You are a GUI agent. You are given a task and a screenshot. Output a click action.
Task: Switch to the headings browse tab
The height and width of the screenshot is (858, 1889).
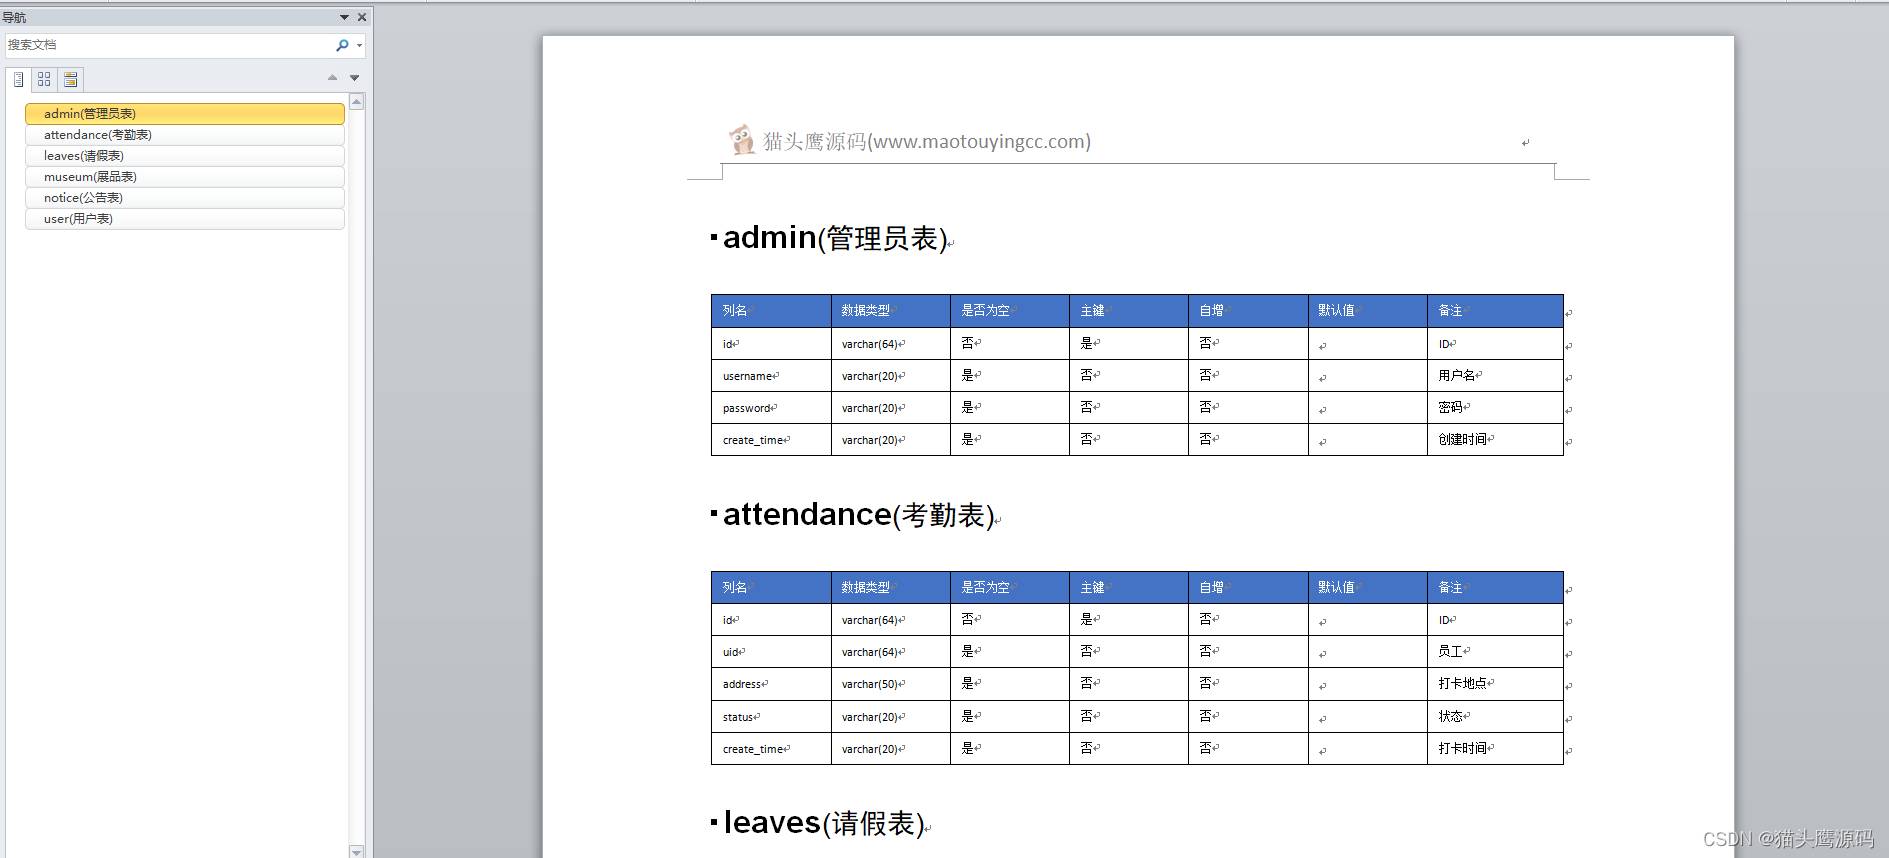click(x=18, y=79)
